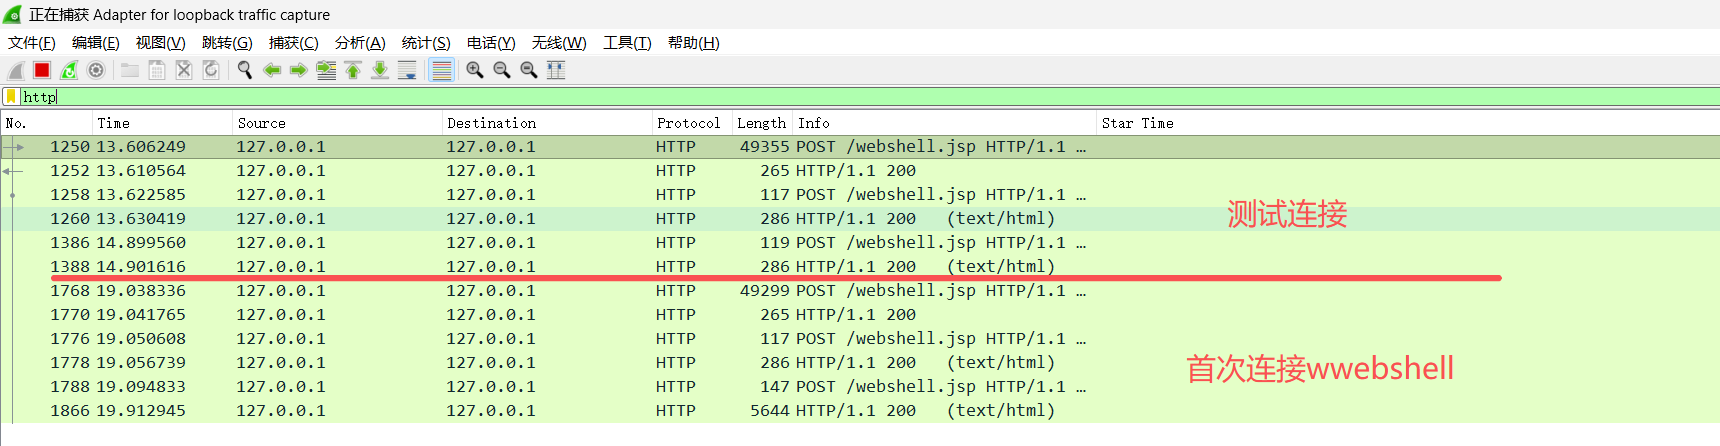Open the 文件(F) menu
1720x446 pixels.
[x=31, y=43]
